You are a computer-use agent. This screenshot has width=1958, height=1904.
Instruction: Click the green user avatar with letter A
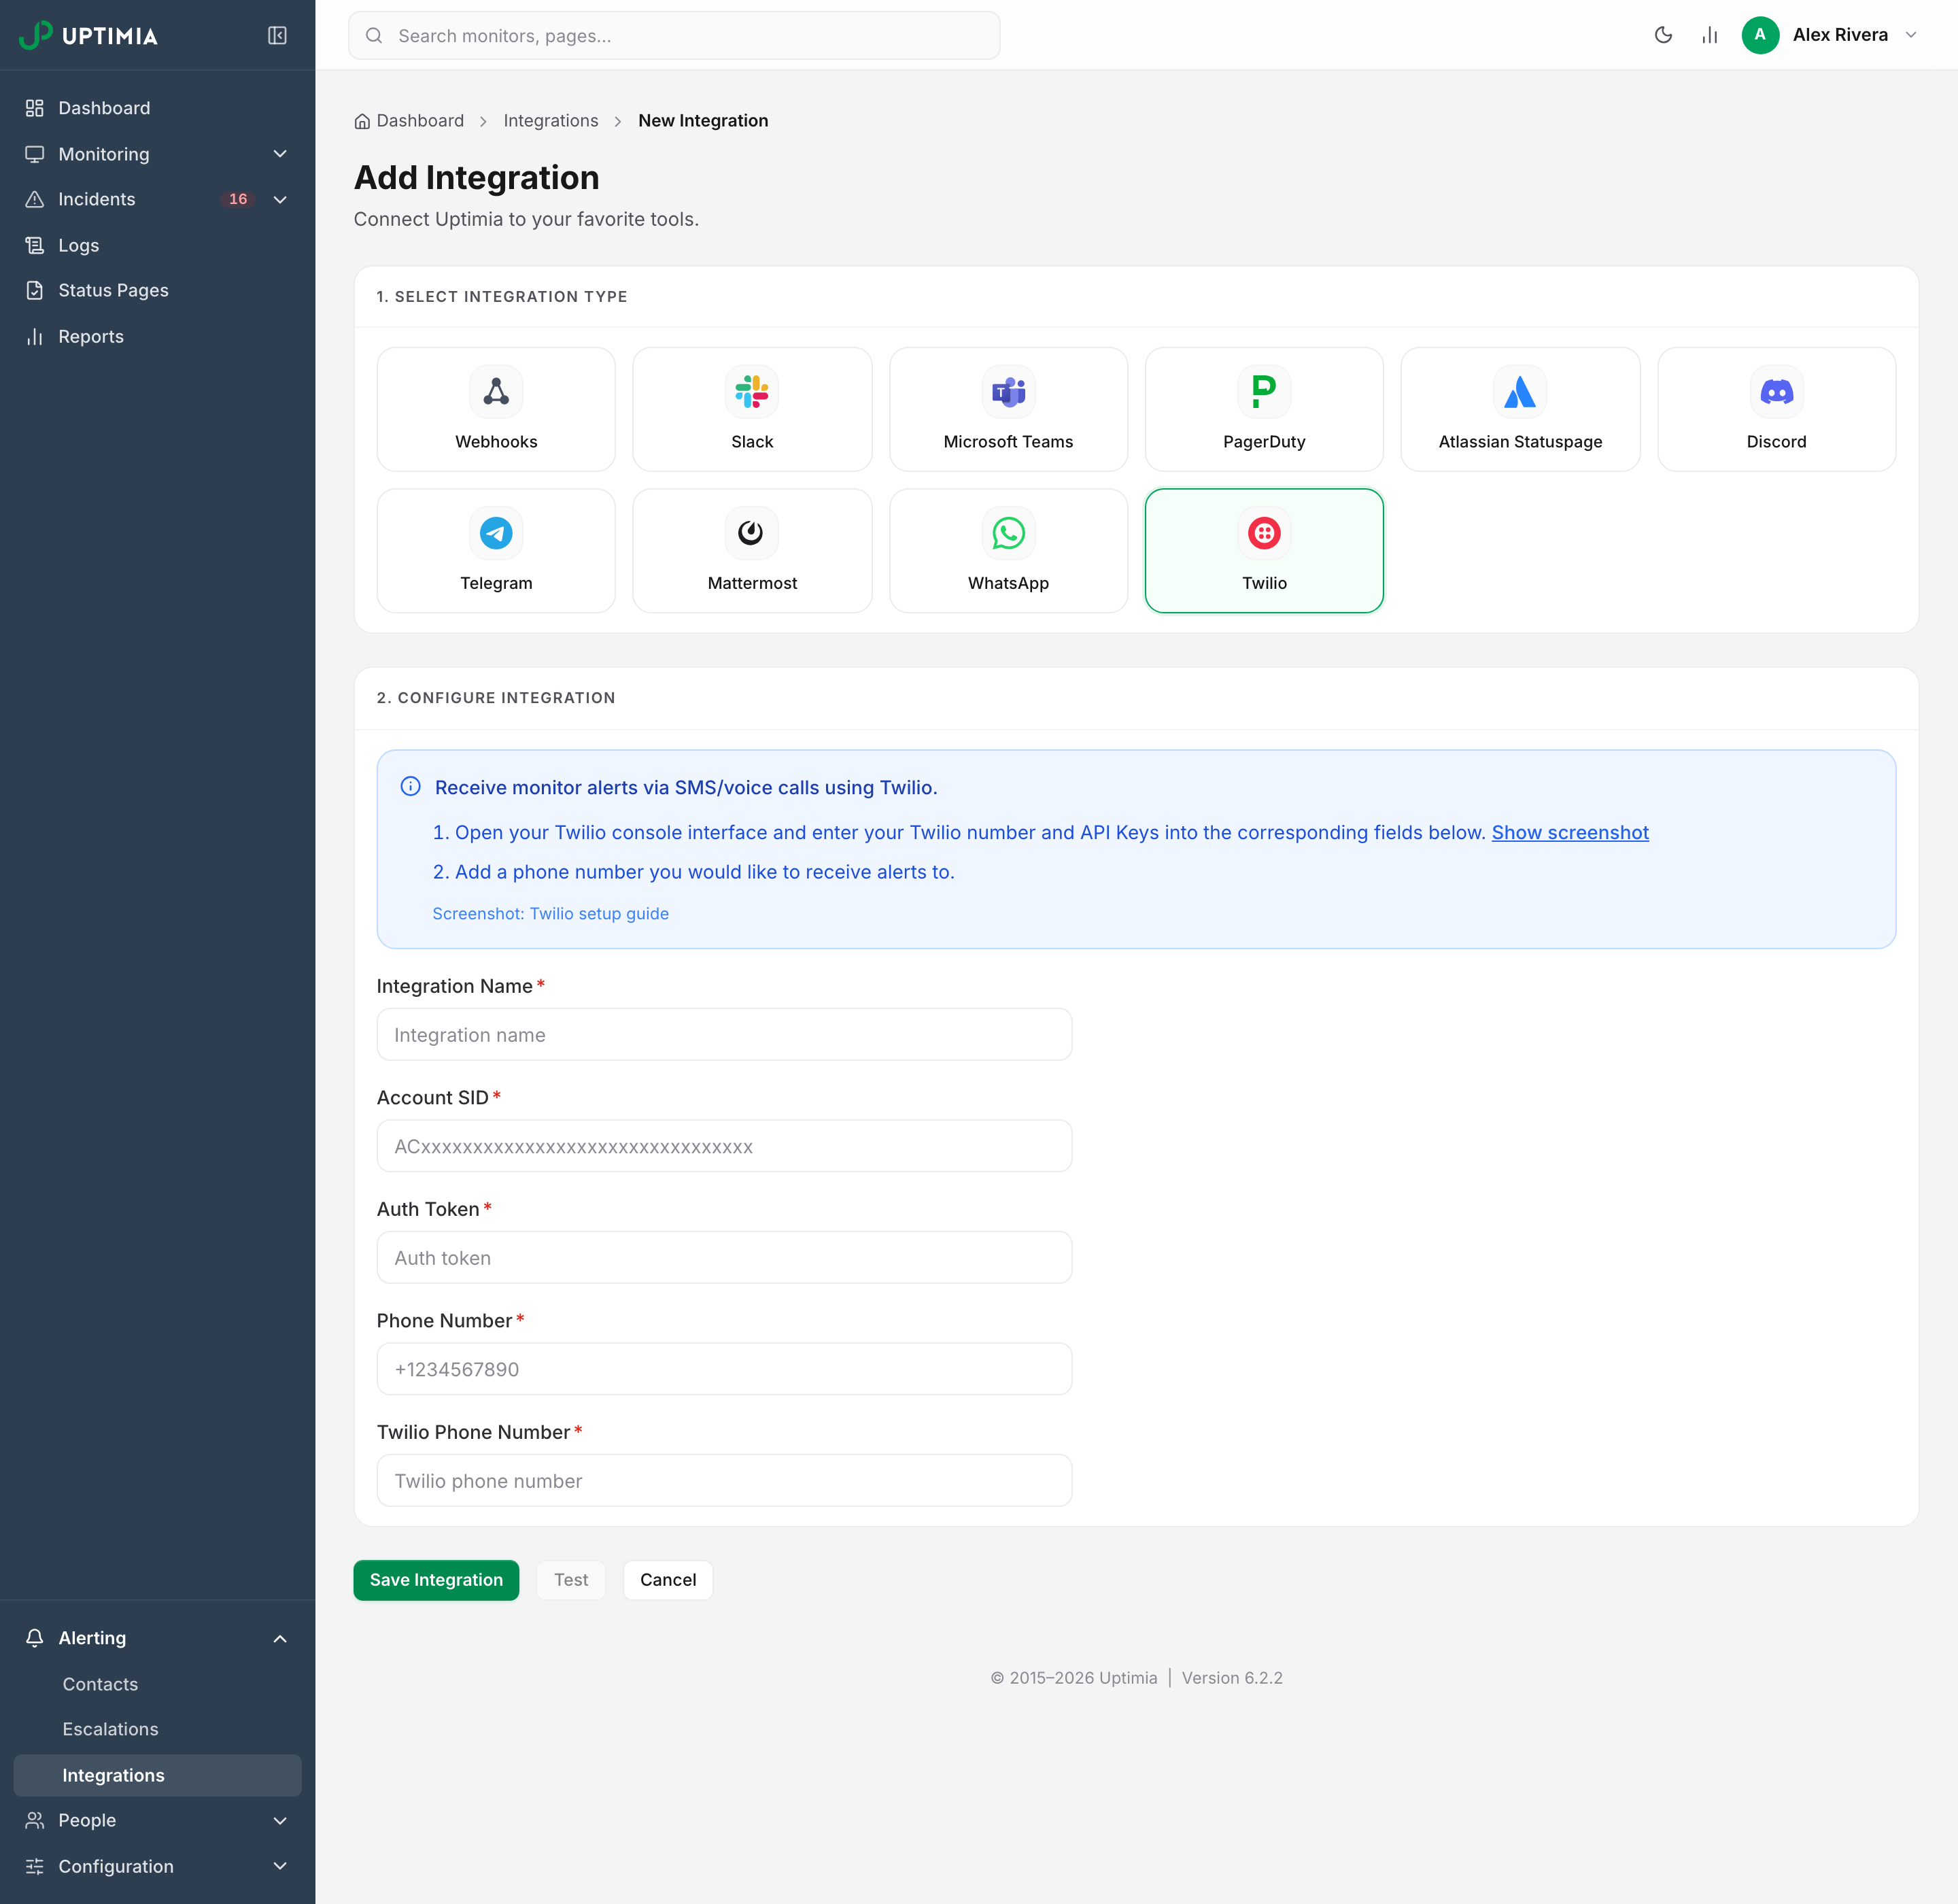point(1760,35)
